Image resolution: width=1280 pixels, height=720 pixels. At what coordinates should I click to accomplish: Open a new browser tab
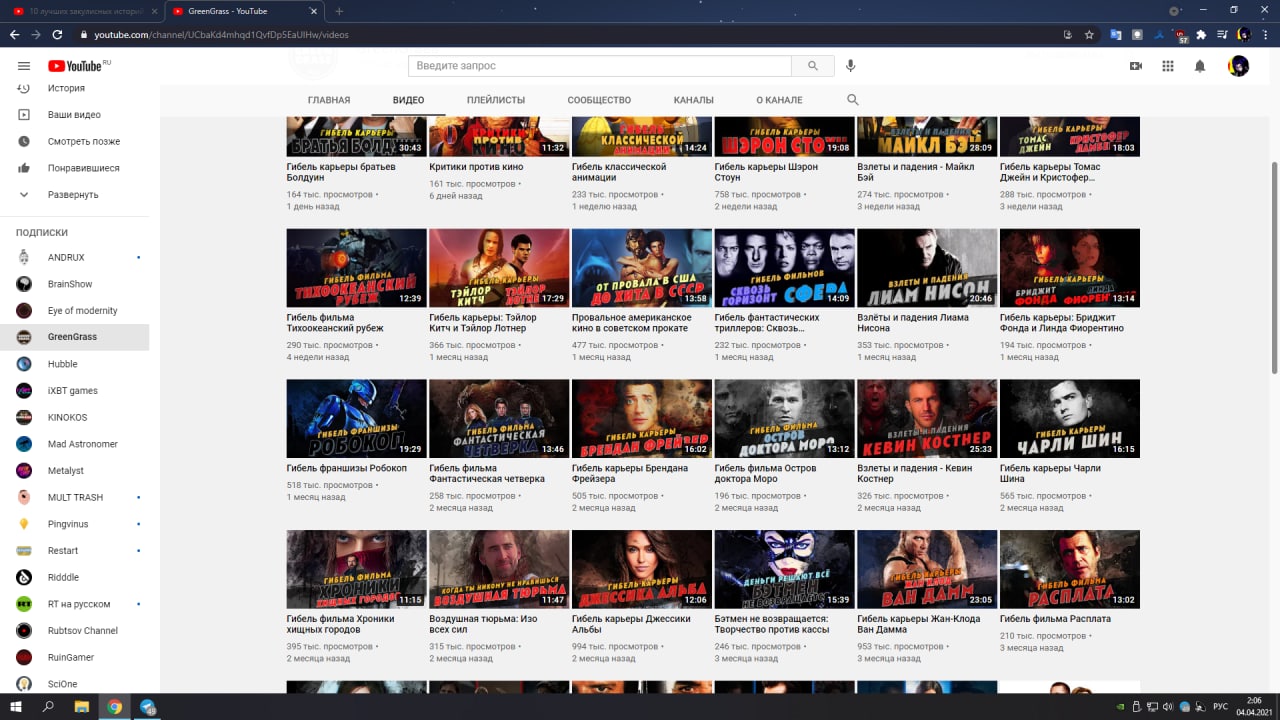click(339, 11)
